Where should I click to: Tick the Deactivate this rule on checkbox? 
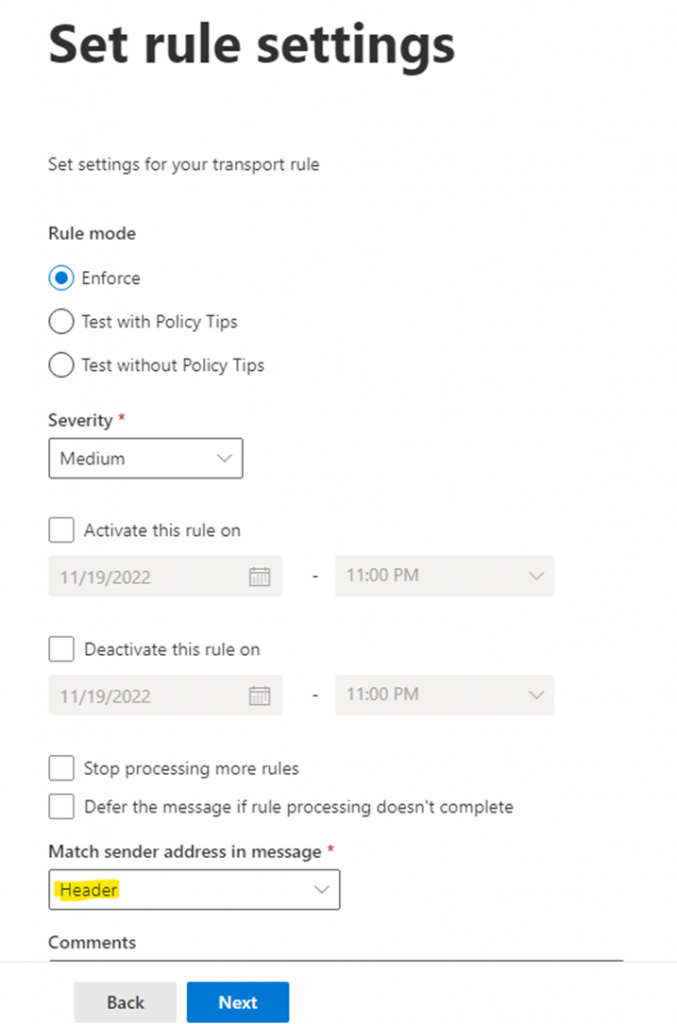(61, 649)
